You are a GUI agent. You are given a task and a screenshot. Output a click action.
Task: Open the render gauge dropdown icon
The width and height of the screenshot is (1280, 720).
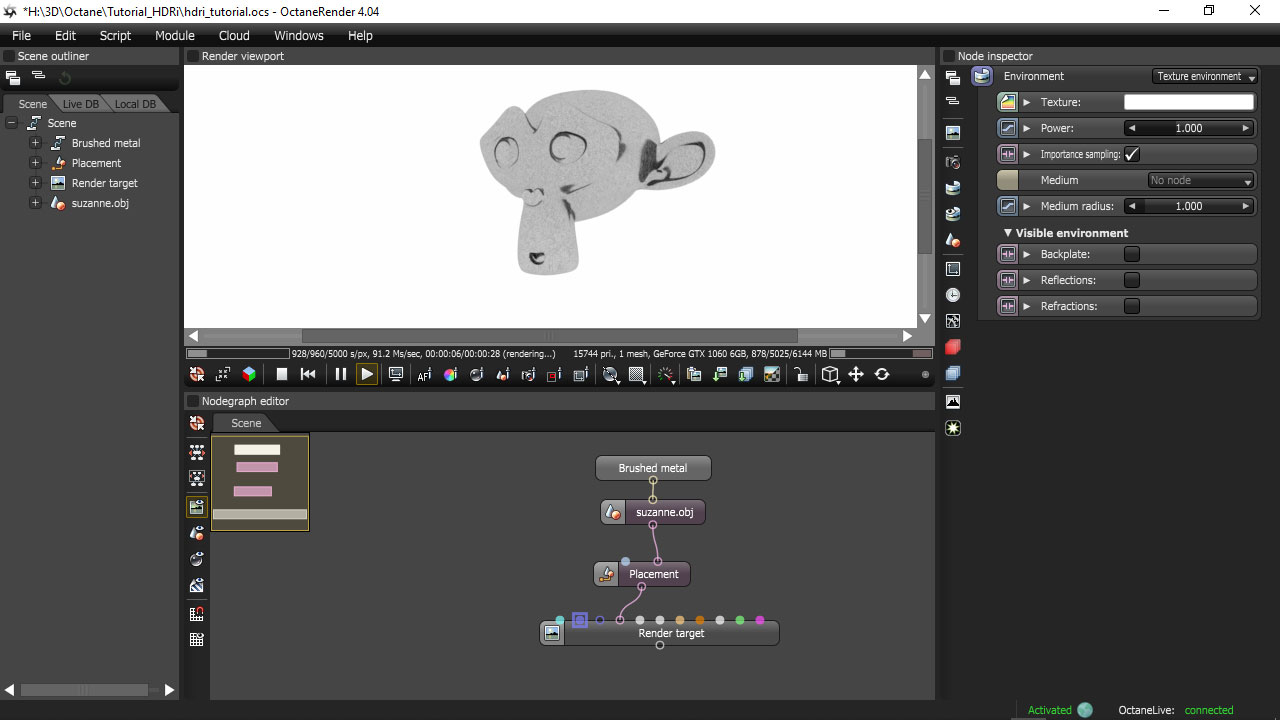(666, 374)
